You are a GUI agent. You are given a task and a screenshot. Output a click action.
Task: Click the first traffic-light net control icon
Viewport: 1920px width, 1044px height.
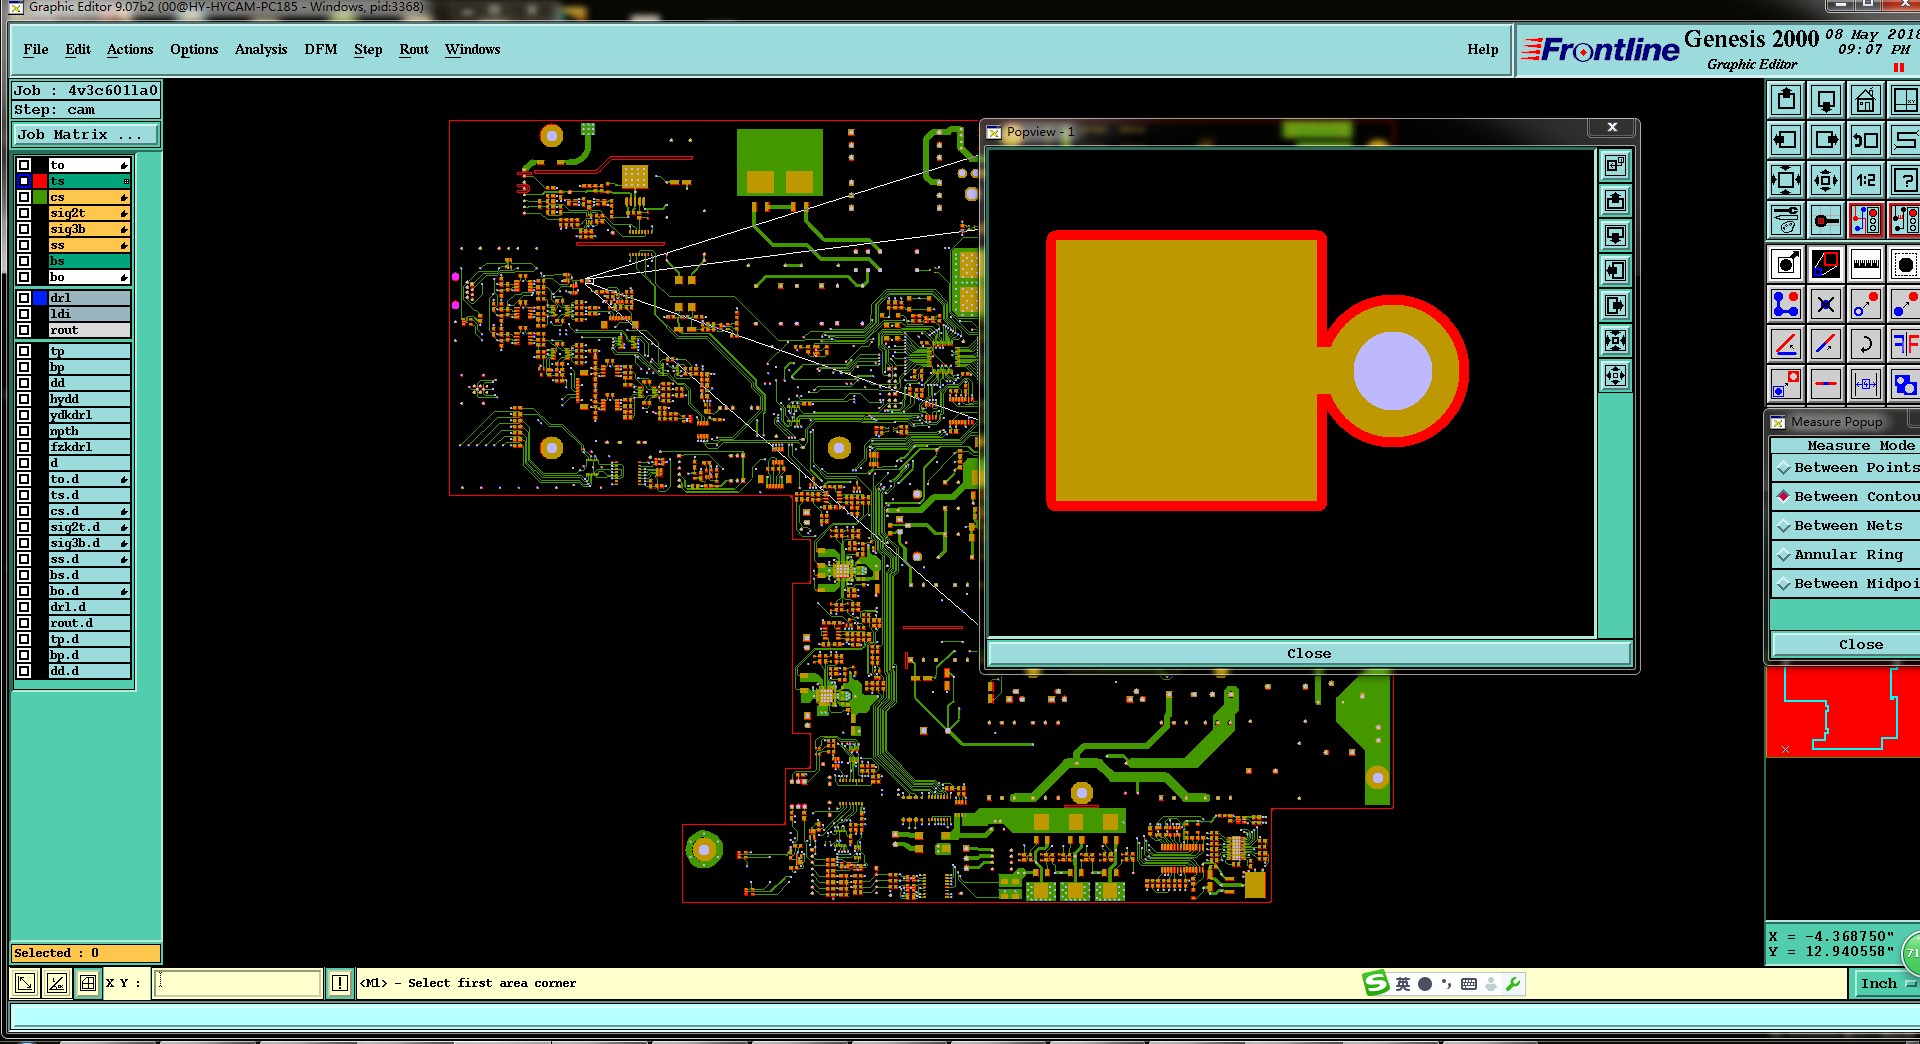1866,220
